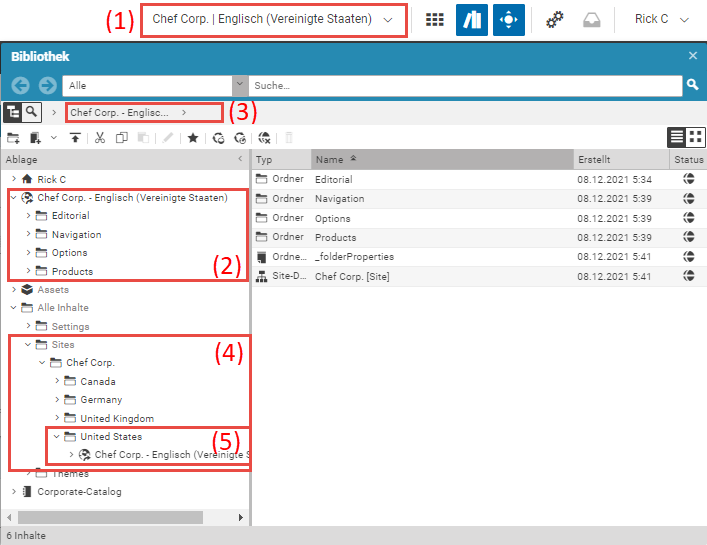Open the apps grid menu icon

[x=435, y=20]
